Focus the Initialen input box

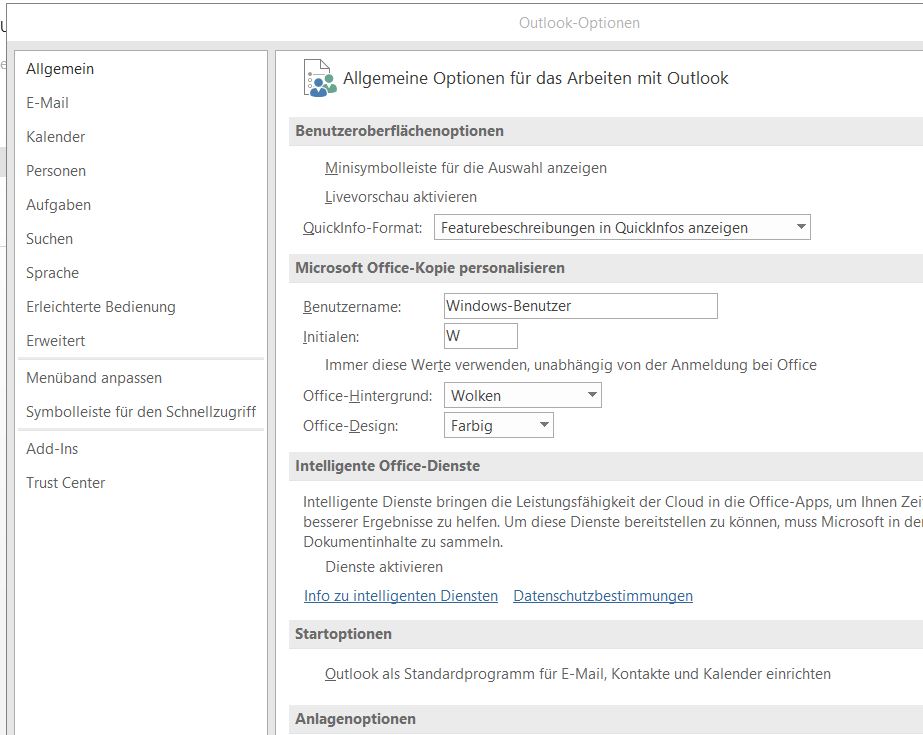tap(481, 336)
